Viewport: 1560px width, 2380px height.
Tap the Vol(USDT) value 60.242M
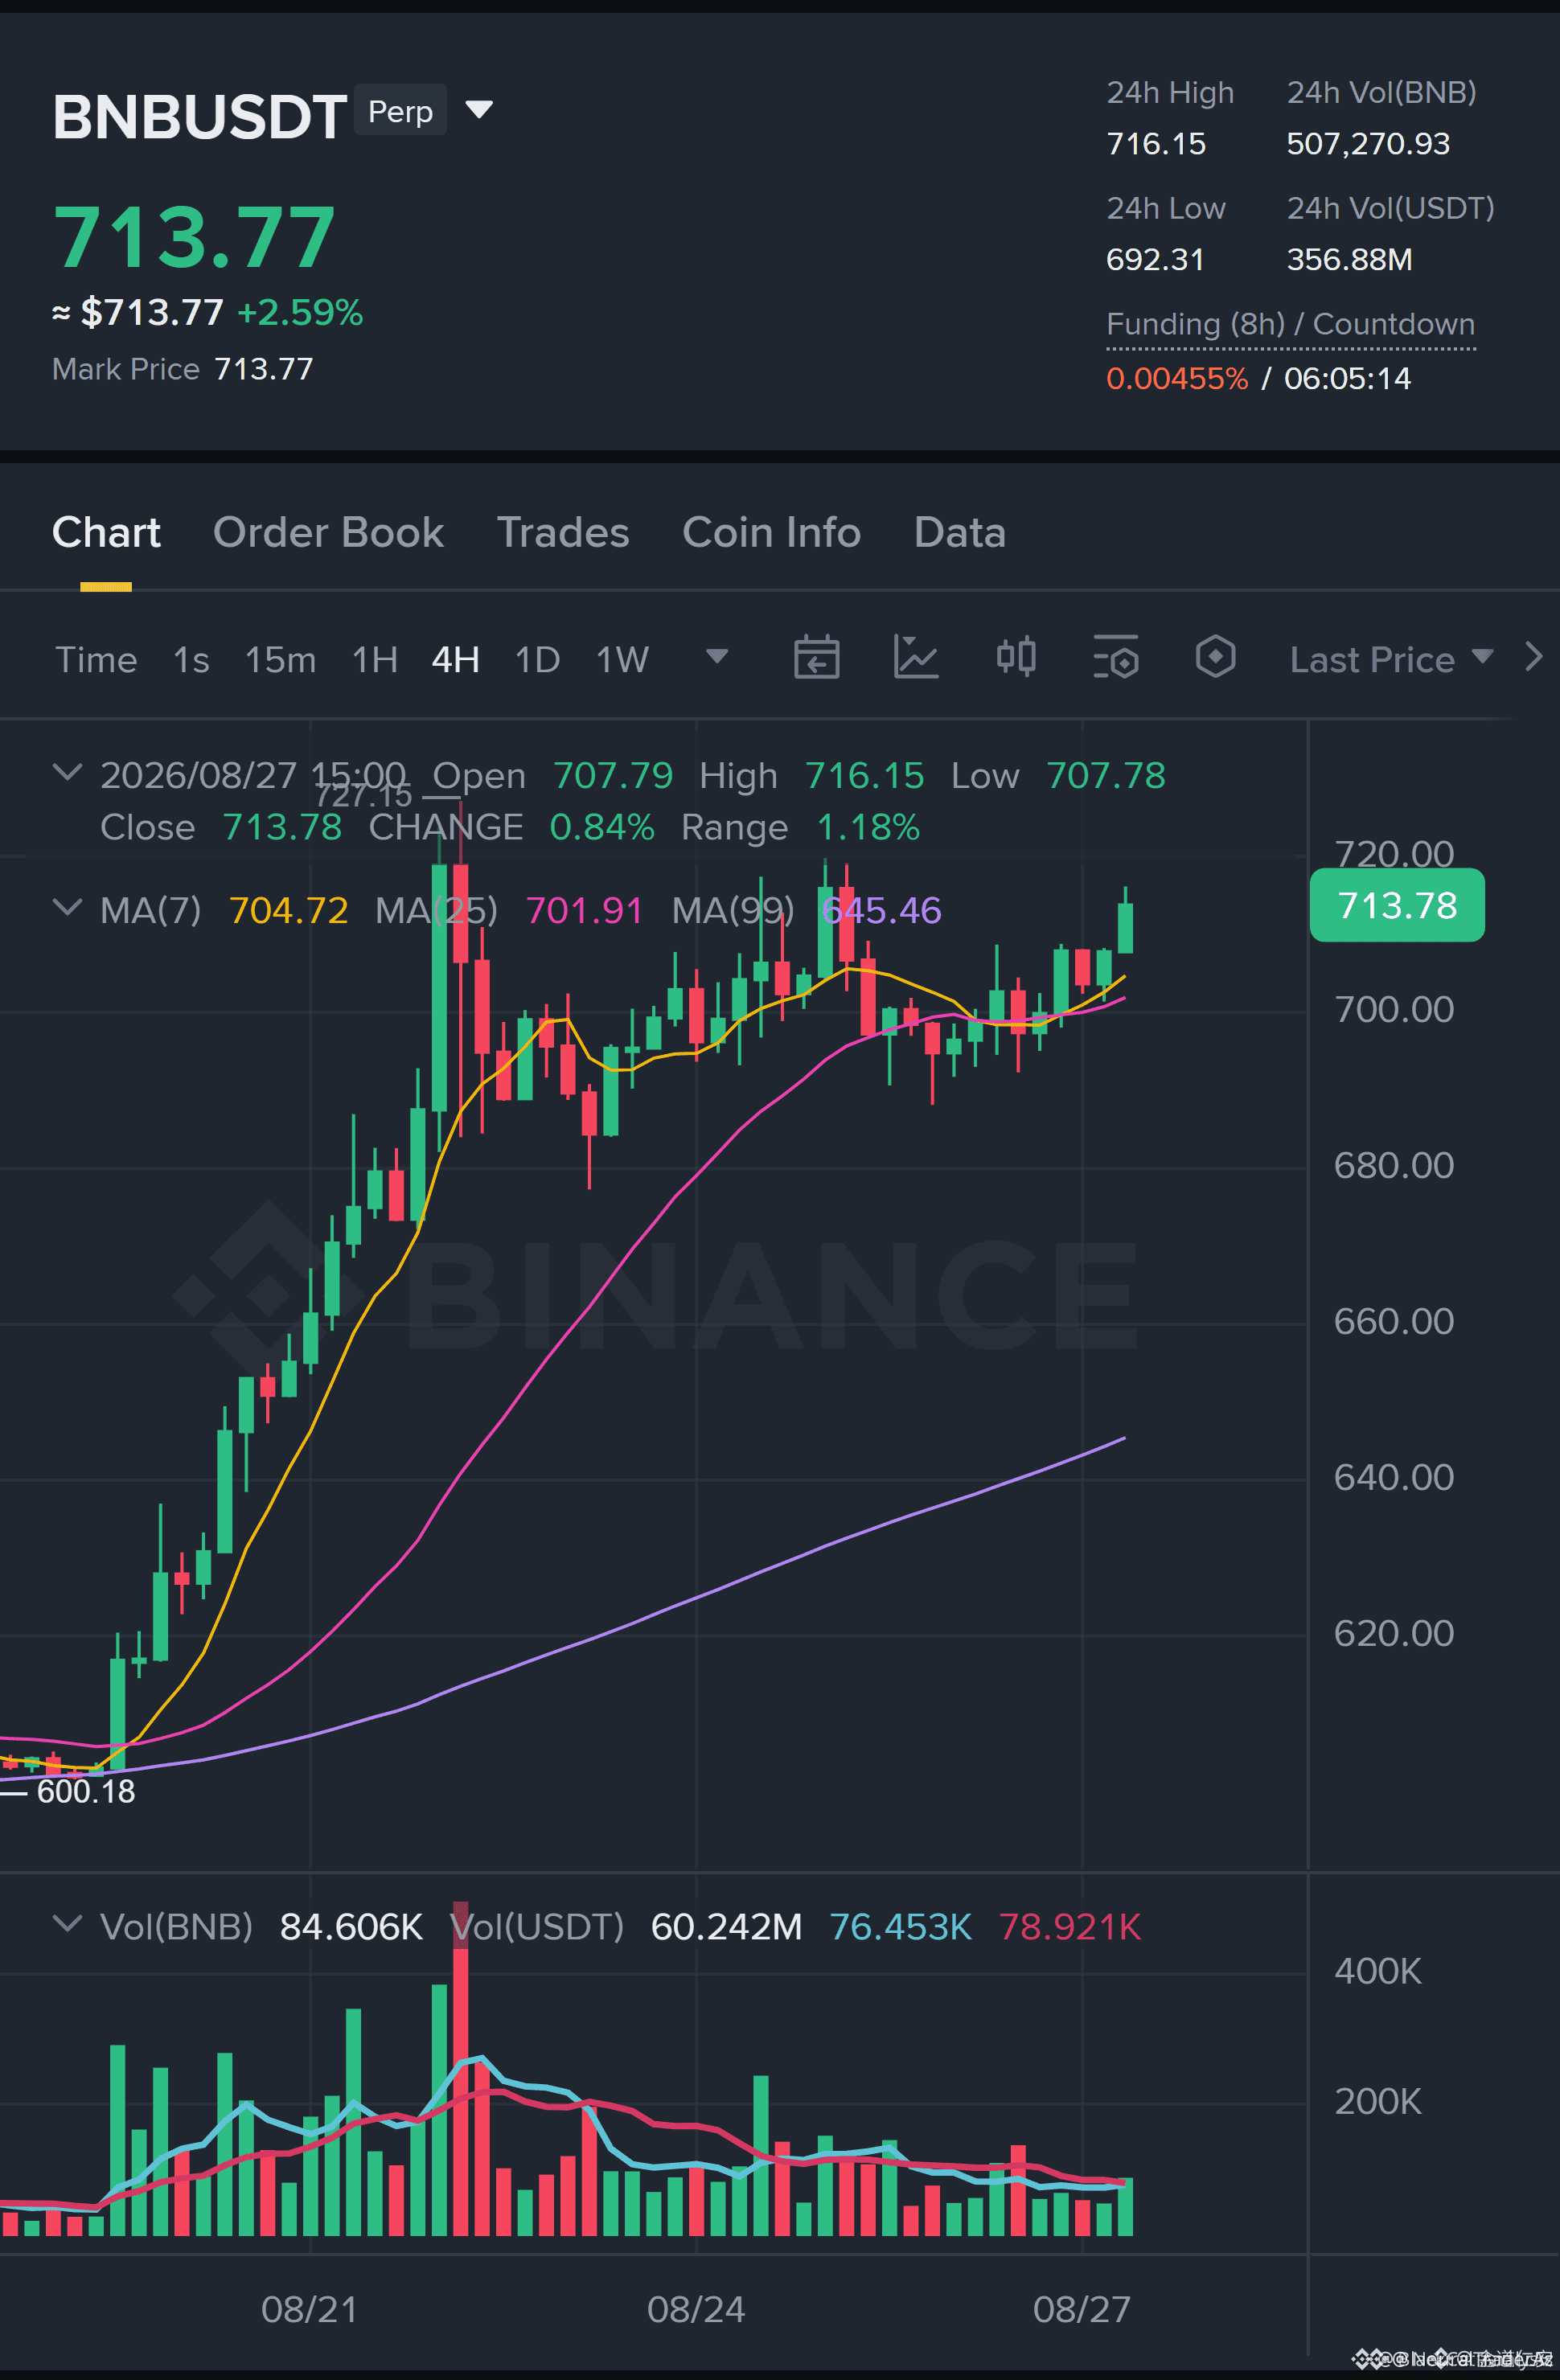point(726,1926)
